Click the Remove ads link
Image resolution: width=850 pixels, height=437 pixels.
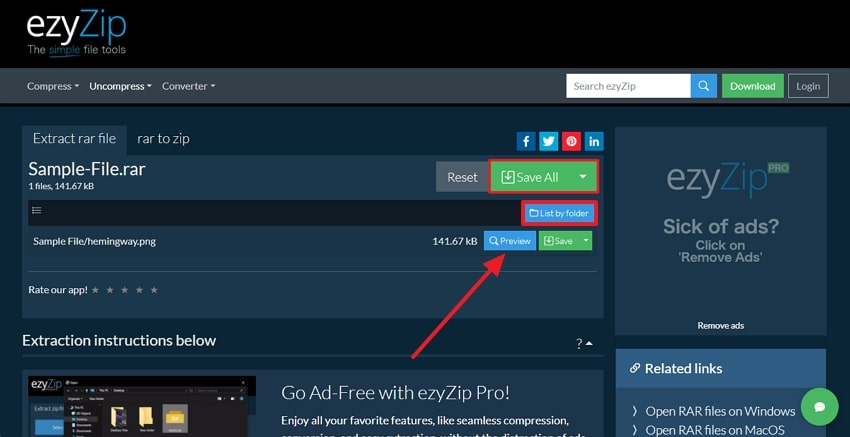pos(720,326)
